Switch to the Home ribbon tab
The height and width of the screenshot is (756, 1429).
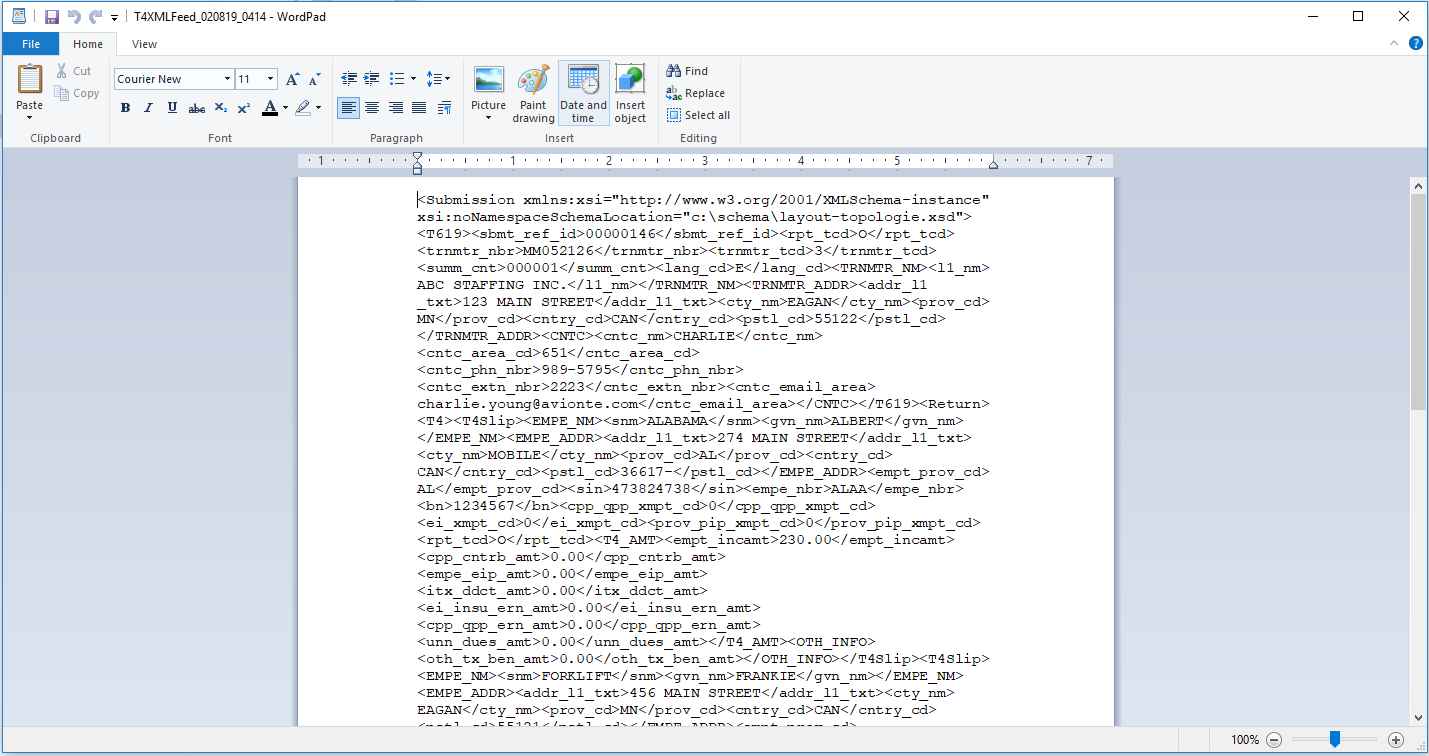pos(88,44)
